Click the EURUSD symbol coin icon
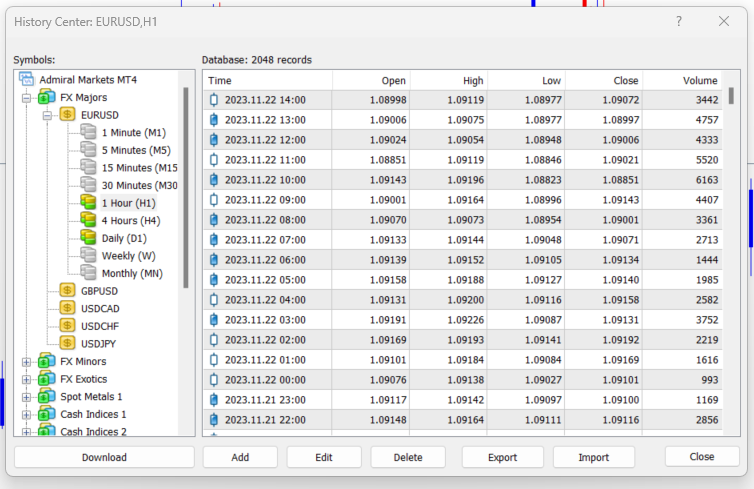 (x=67, y=114)
